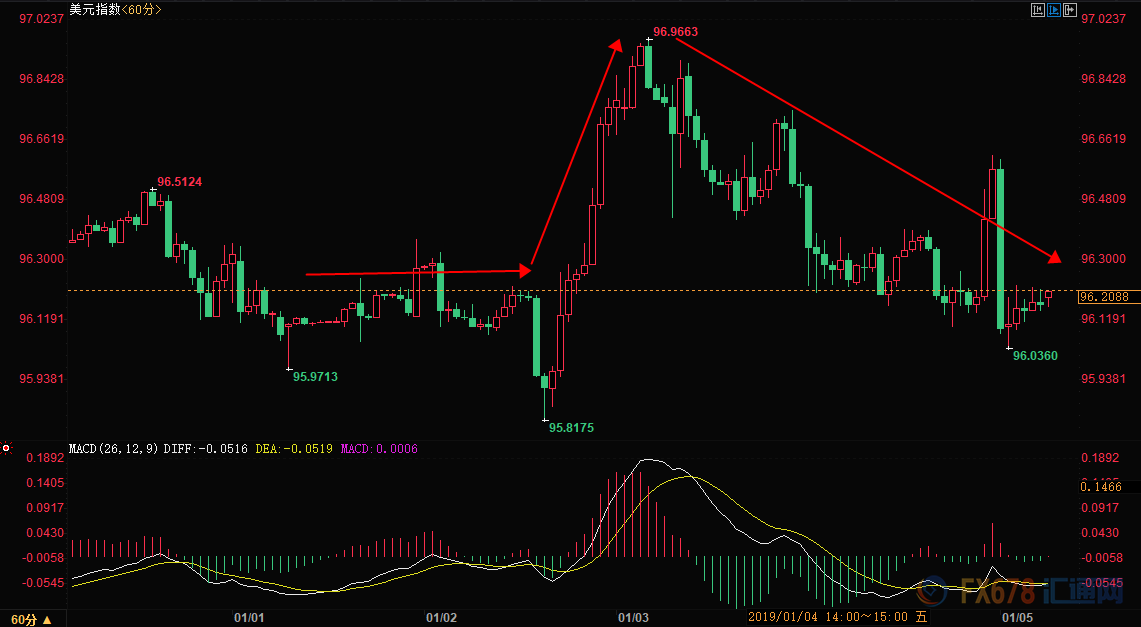Click the magenta MACD:0.0006 value
Viewport: 1141px width, 627px height.
(379, 449)
